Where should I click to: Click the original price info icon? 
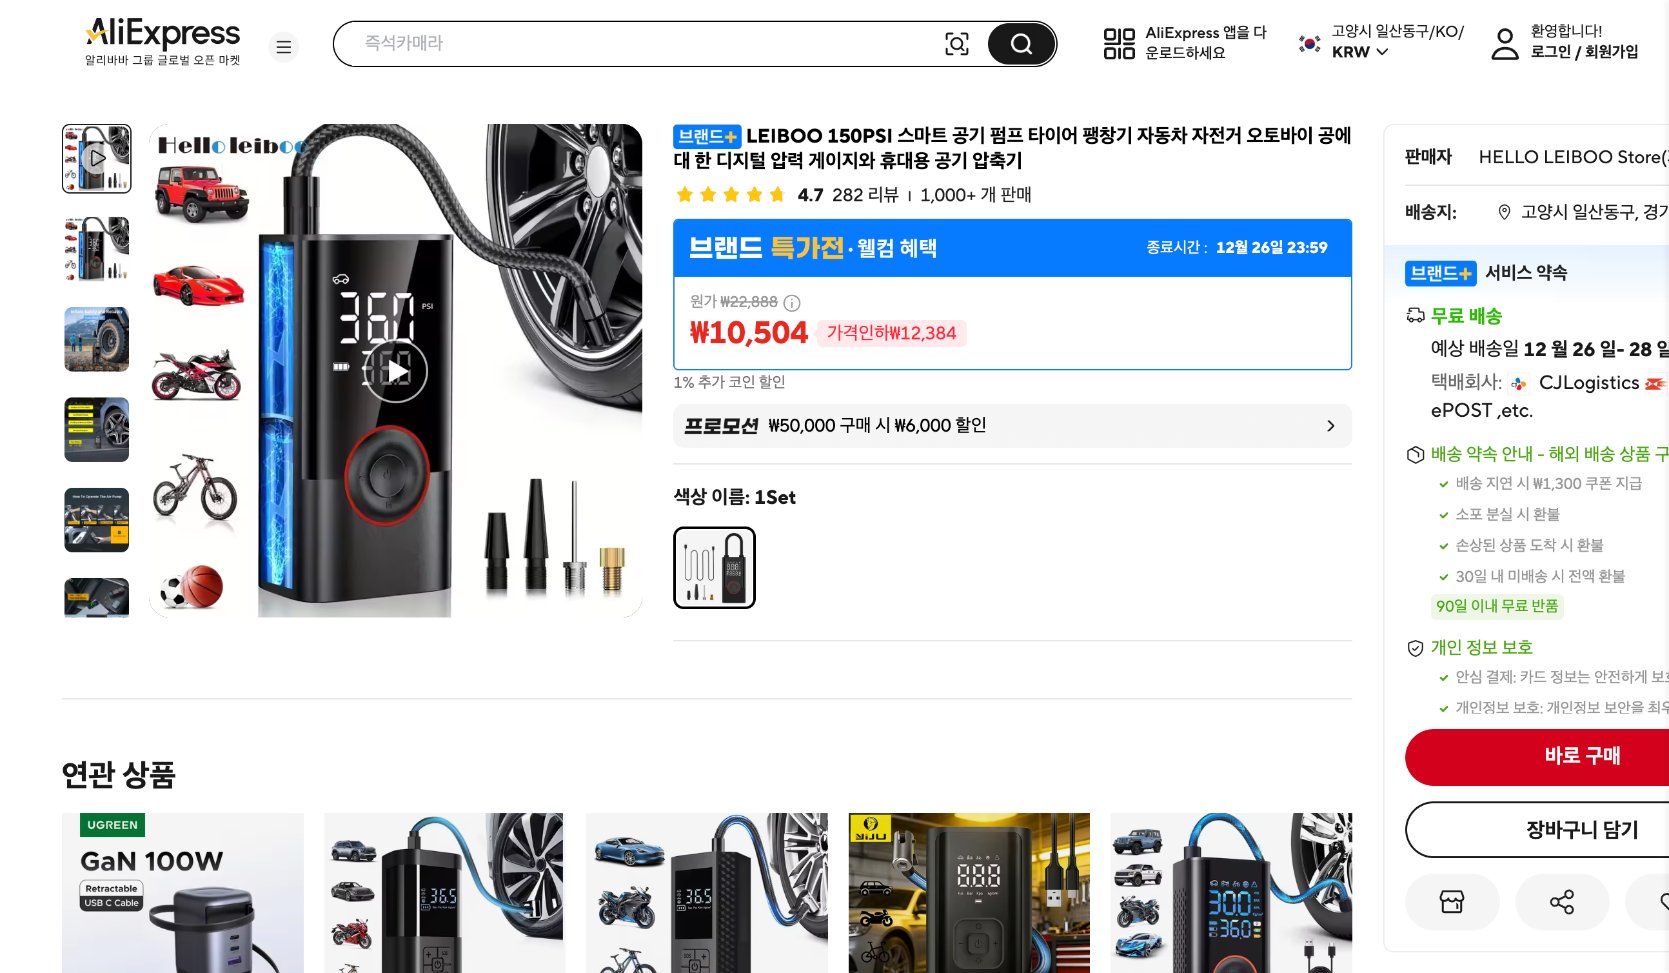pos(792,303)
